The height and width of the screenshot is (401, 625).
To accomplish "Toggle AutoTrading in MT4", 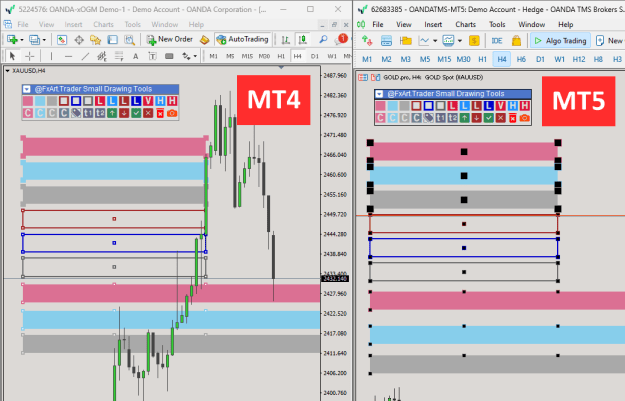I will (243, 39).
